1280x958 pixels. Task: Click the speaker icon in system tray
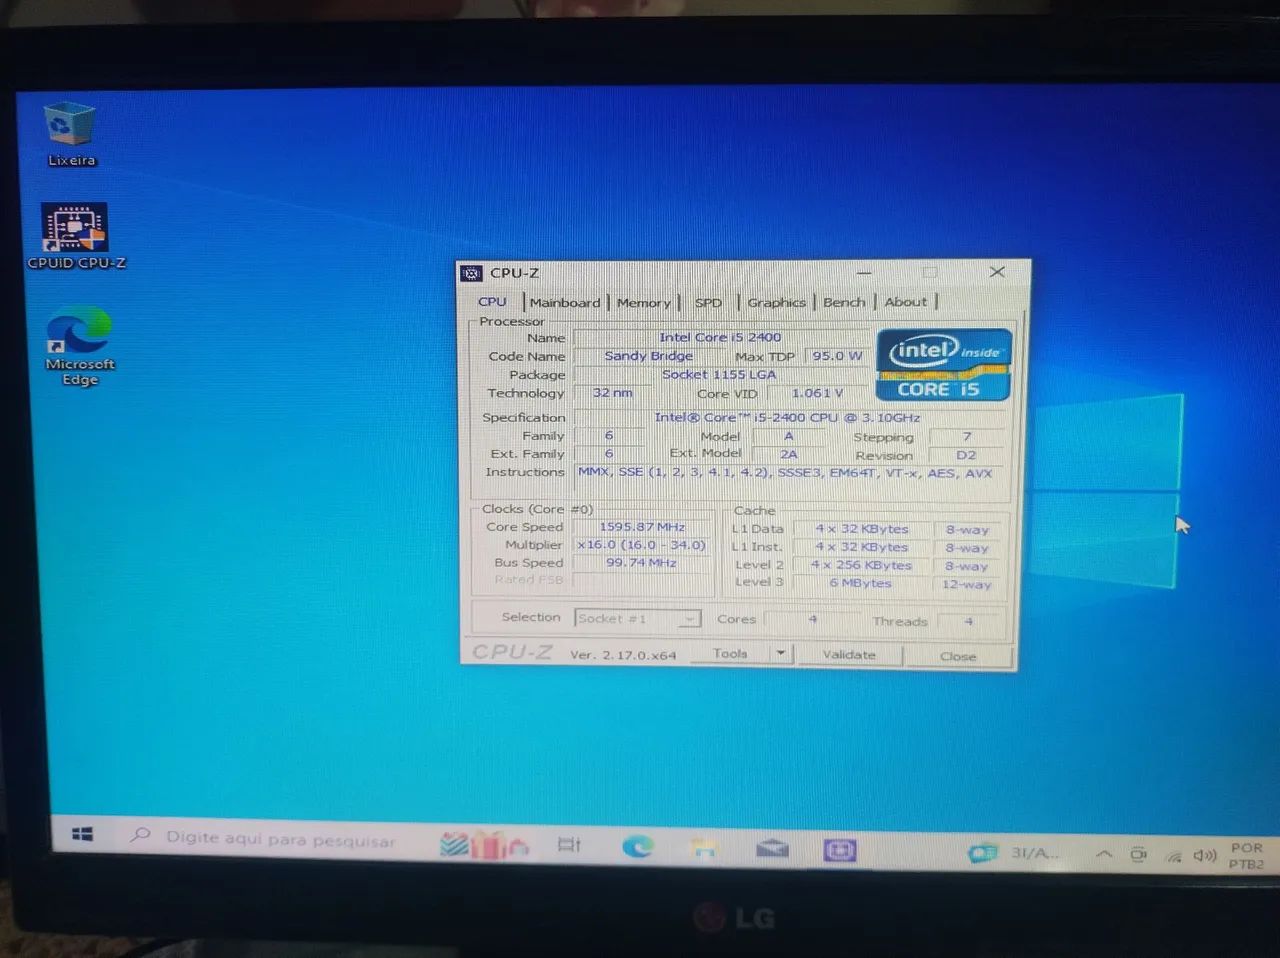pyautogui.click(x=1202, y=855)
